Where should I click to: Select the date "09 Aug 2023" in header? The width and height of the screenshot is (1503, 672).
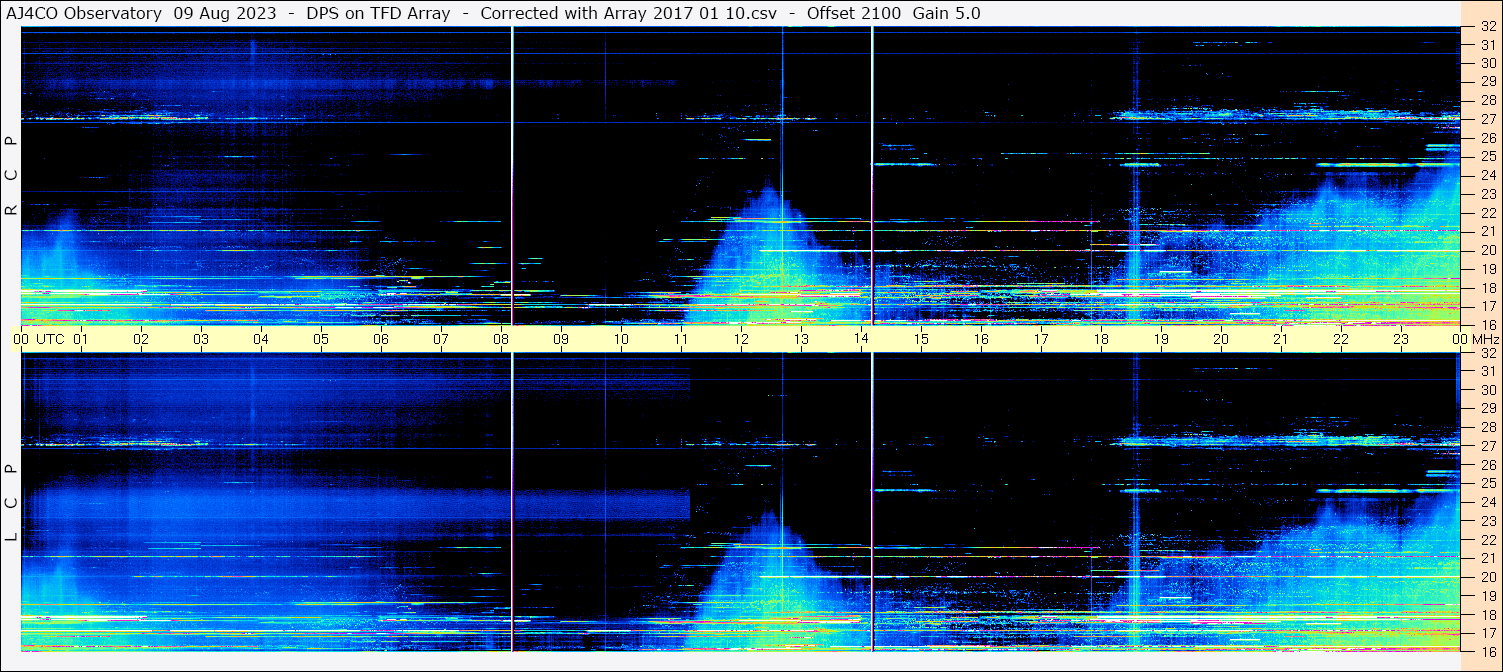pyautogui.click(x=224, y=14)
